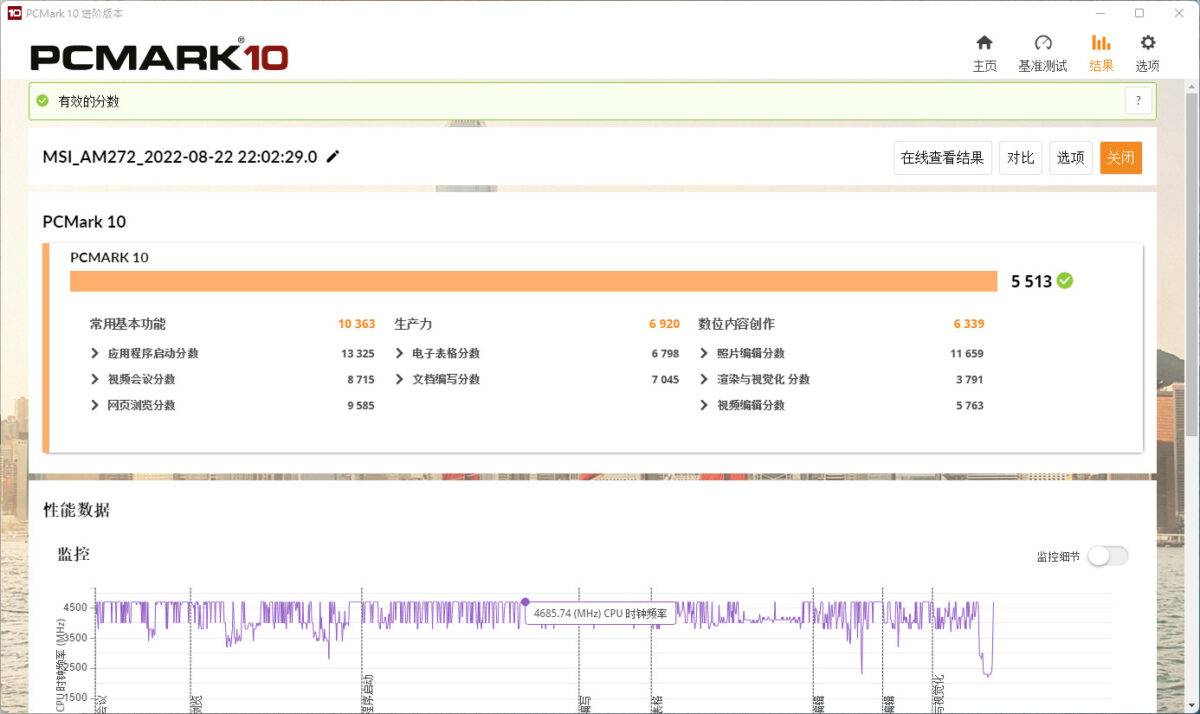This screenshot has height=714, width=1200.
Task: Click the 6 798 score value
Action: 665,353
